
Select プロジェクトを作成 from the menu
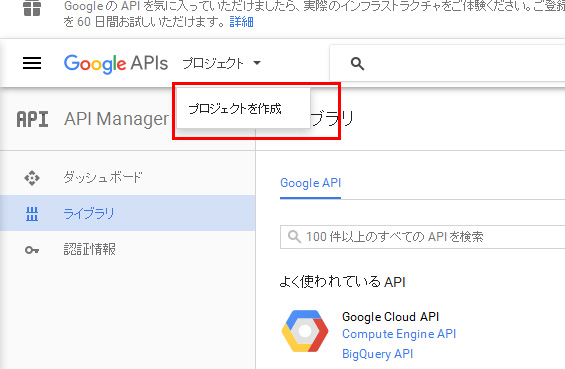243,108
